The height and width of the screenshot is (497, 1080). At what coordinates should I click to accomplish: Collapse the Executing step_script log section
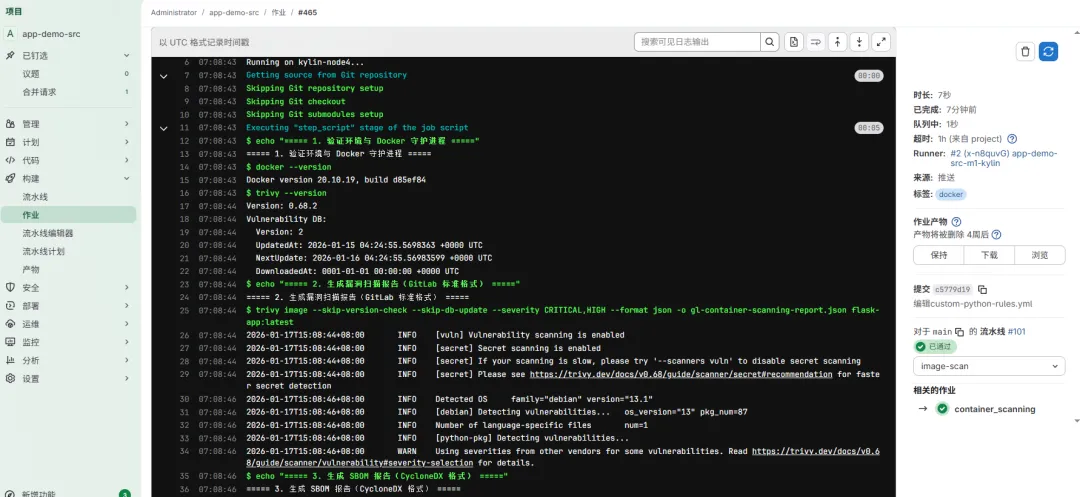[163, 128]
